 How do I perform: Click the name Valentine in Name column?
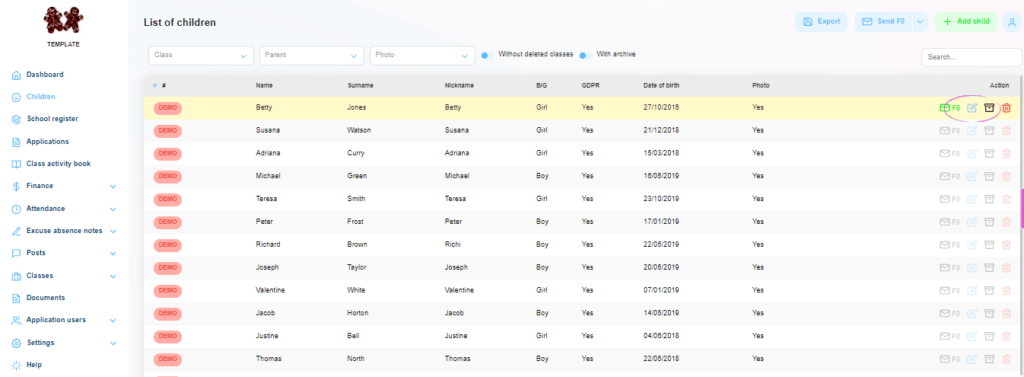click(x=270, y=291)
